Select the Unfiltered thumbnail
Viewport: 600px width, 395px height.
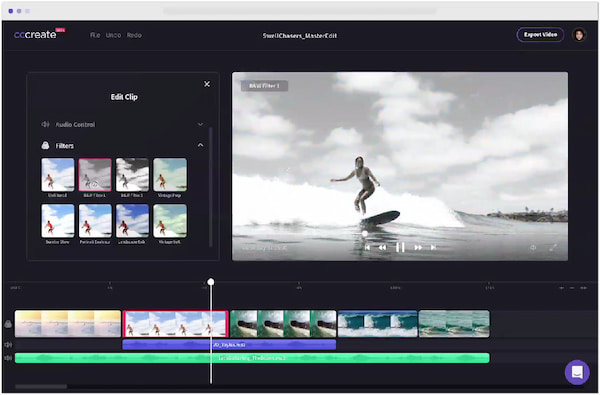[x=58, y=175]
